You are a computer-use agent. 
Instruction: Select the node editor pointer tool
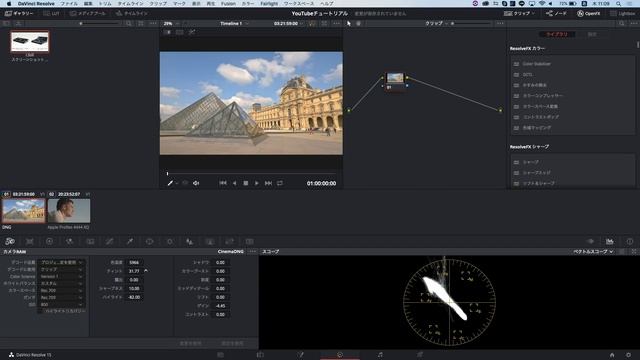click(349, 24)
